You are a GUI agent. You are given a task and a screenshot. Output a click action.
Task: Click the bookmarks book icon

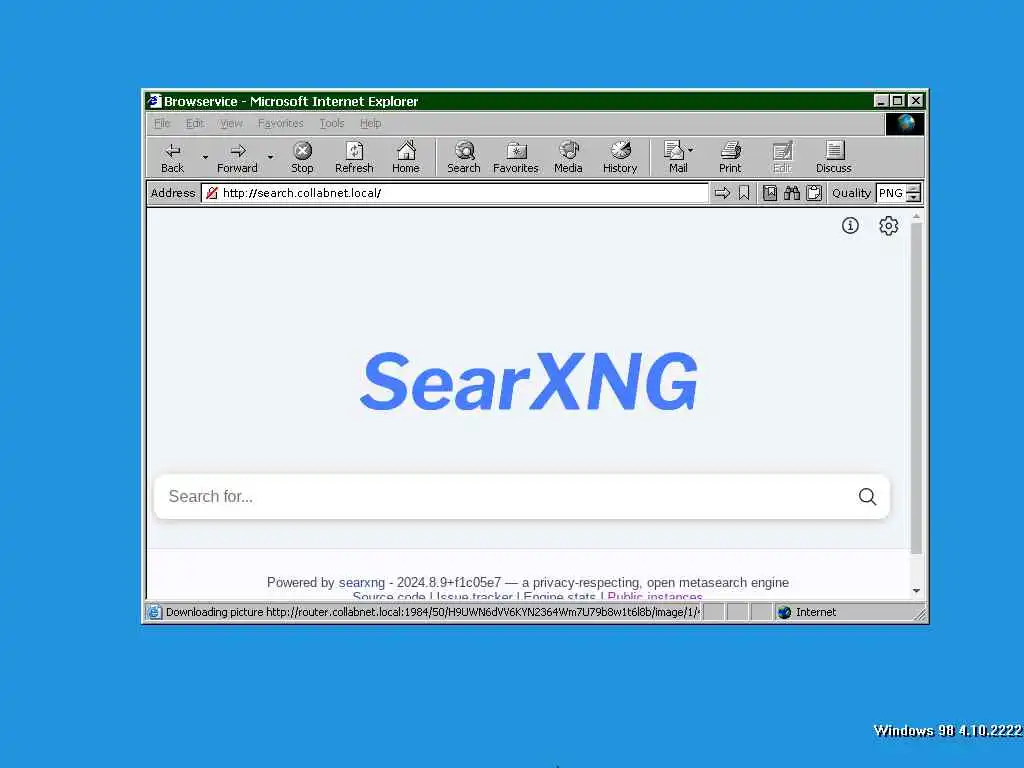tap(770, 193)
